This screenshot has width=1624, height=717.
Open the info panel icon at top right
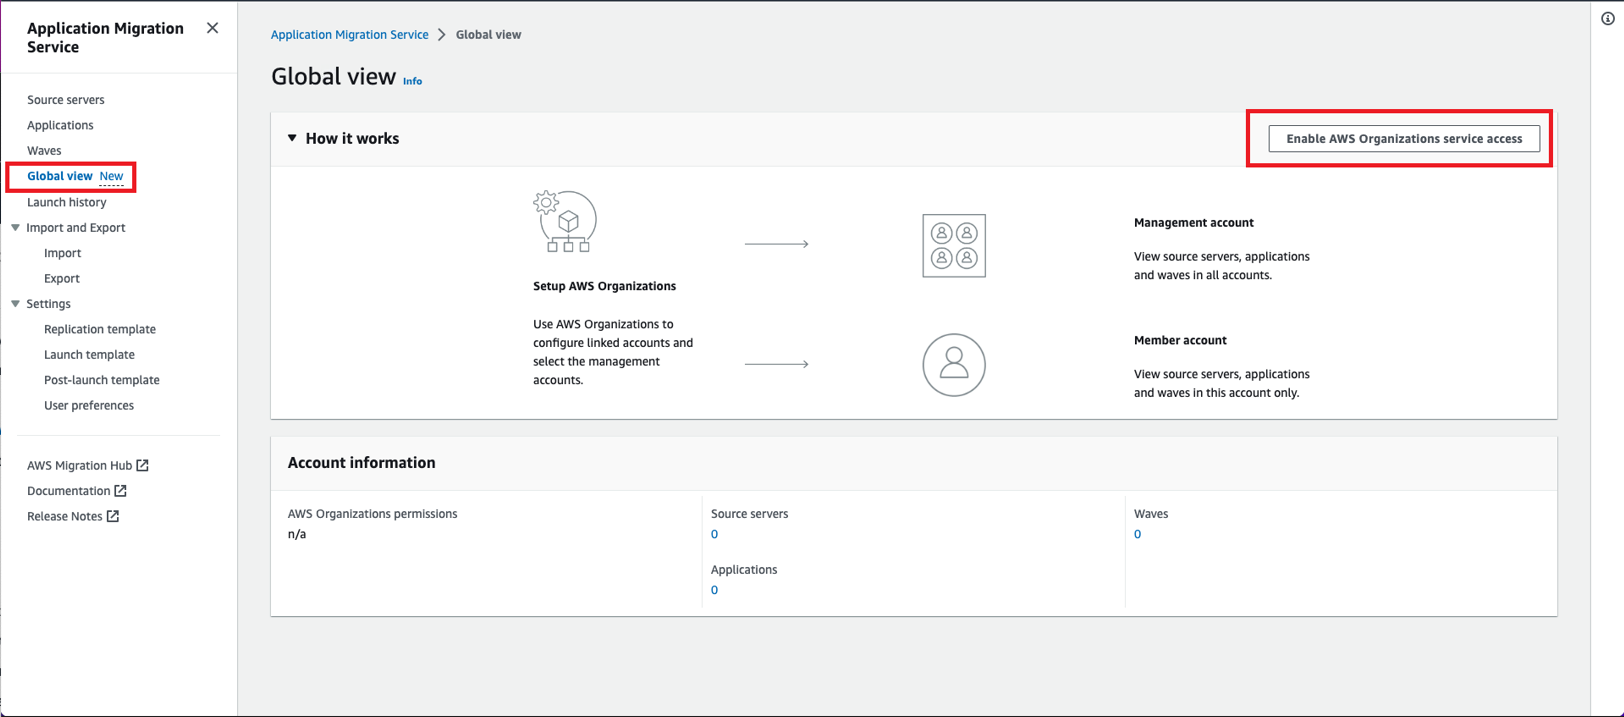[x=1608, y=19]
